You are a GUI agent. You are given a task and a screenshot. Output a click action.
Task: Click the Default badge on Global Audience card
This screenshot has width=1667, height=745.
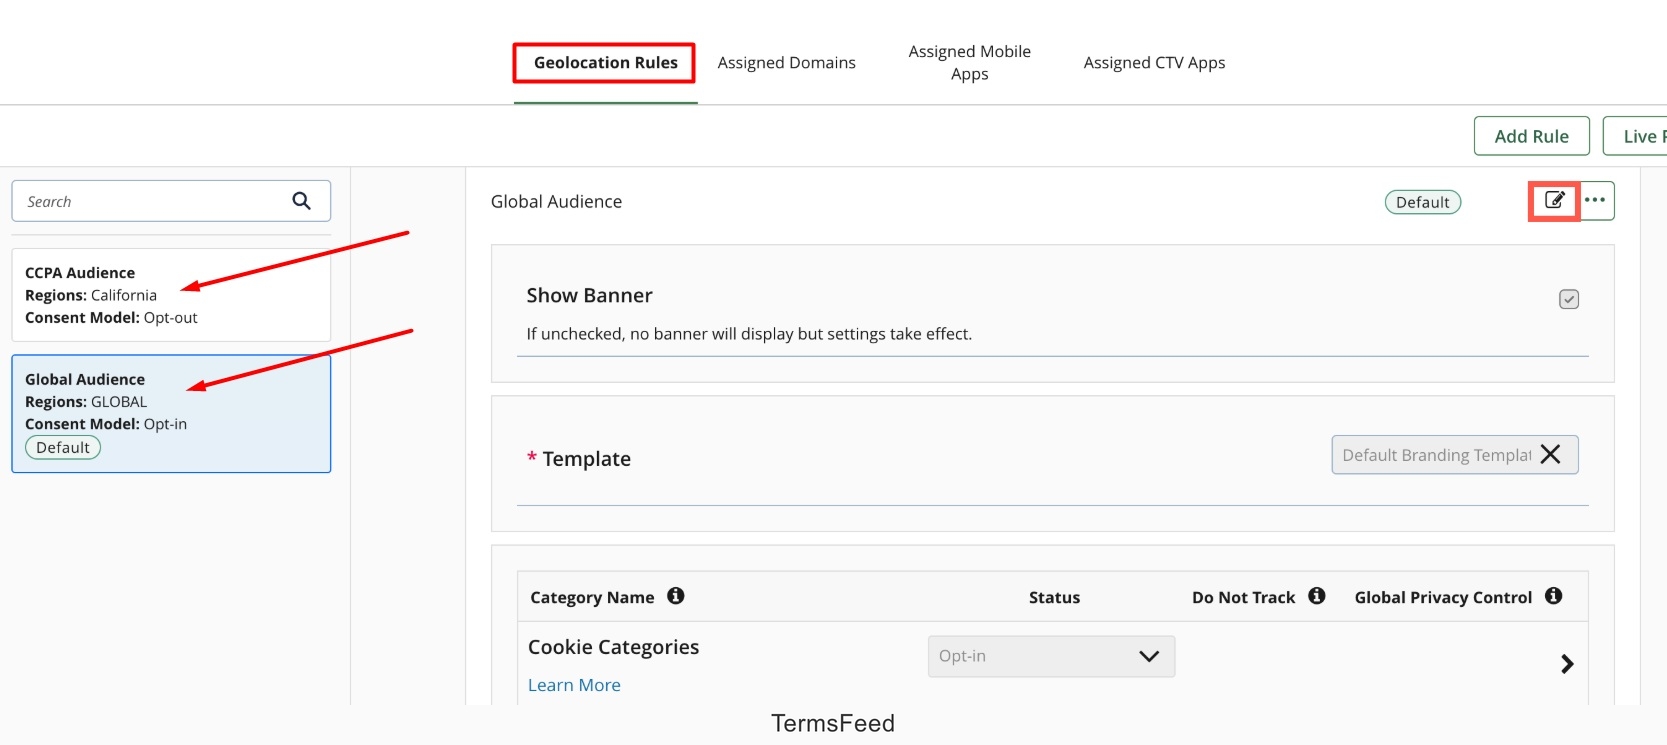pyautogui.click(x=63, y=447)
